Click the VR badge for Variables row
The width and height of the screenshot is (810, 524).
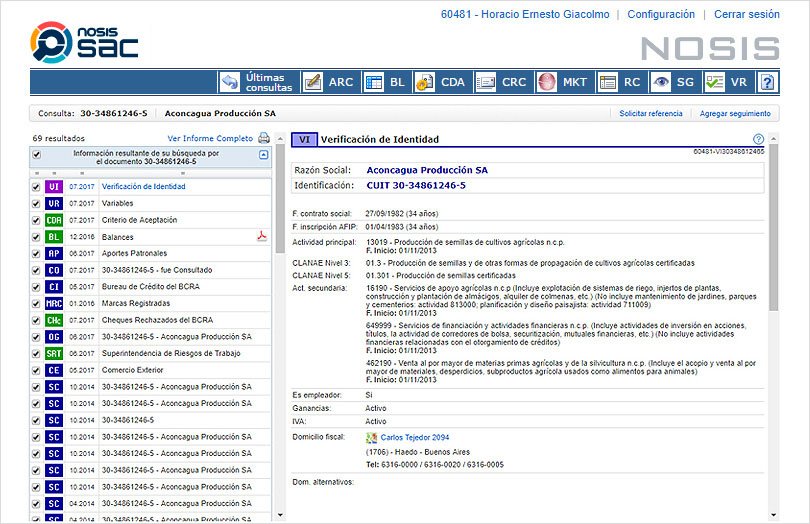[x=54, y=204]
